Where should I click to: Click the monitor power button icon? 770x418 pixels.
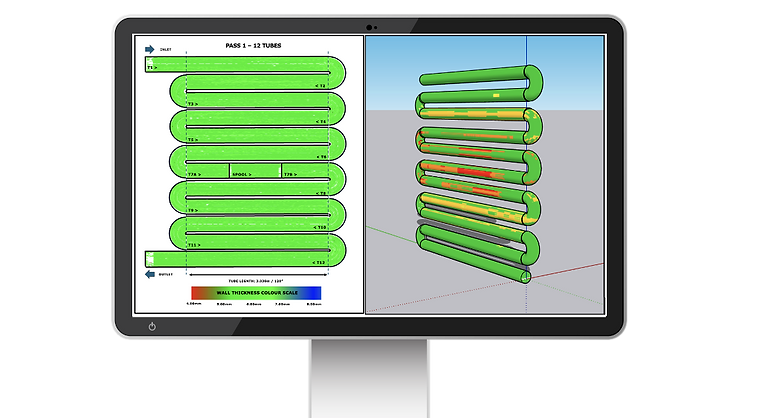click(152, 326)
